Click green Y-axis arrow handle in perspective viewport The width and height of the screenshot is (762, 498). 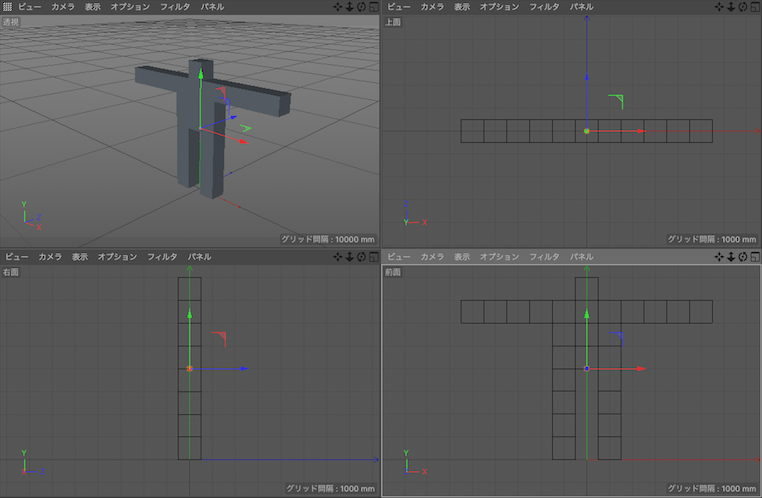tap(201, 73)
